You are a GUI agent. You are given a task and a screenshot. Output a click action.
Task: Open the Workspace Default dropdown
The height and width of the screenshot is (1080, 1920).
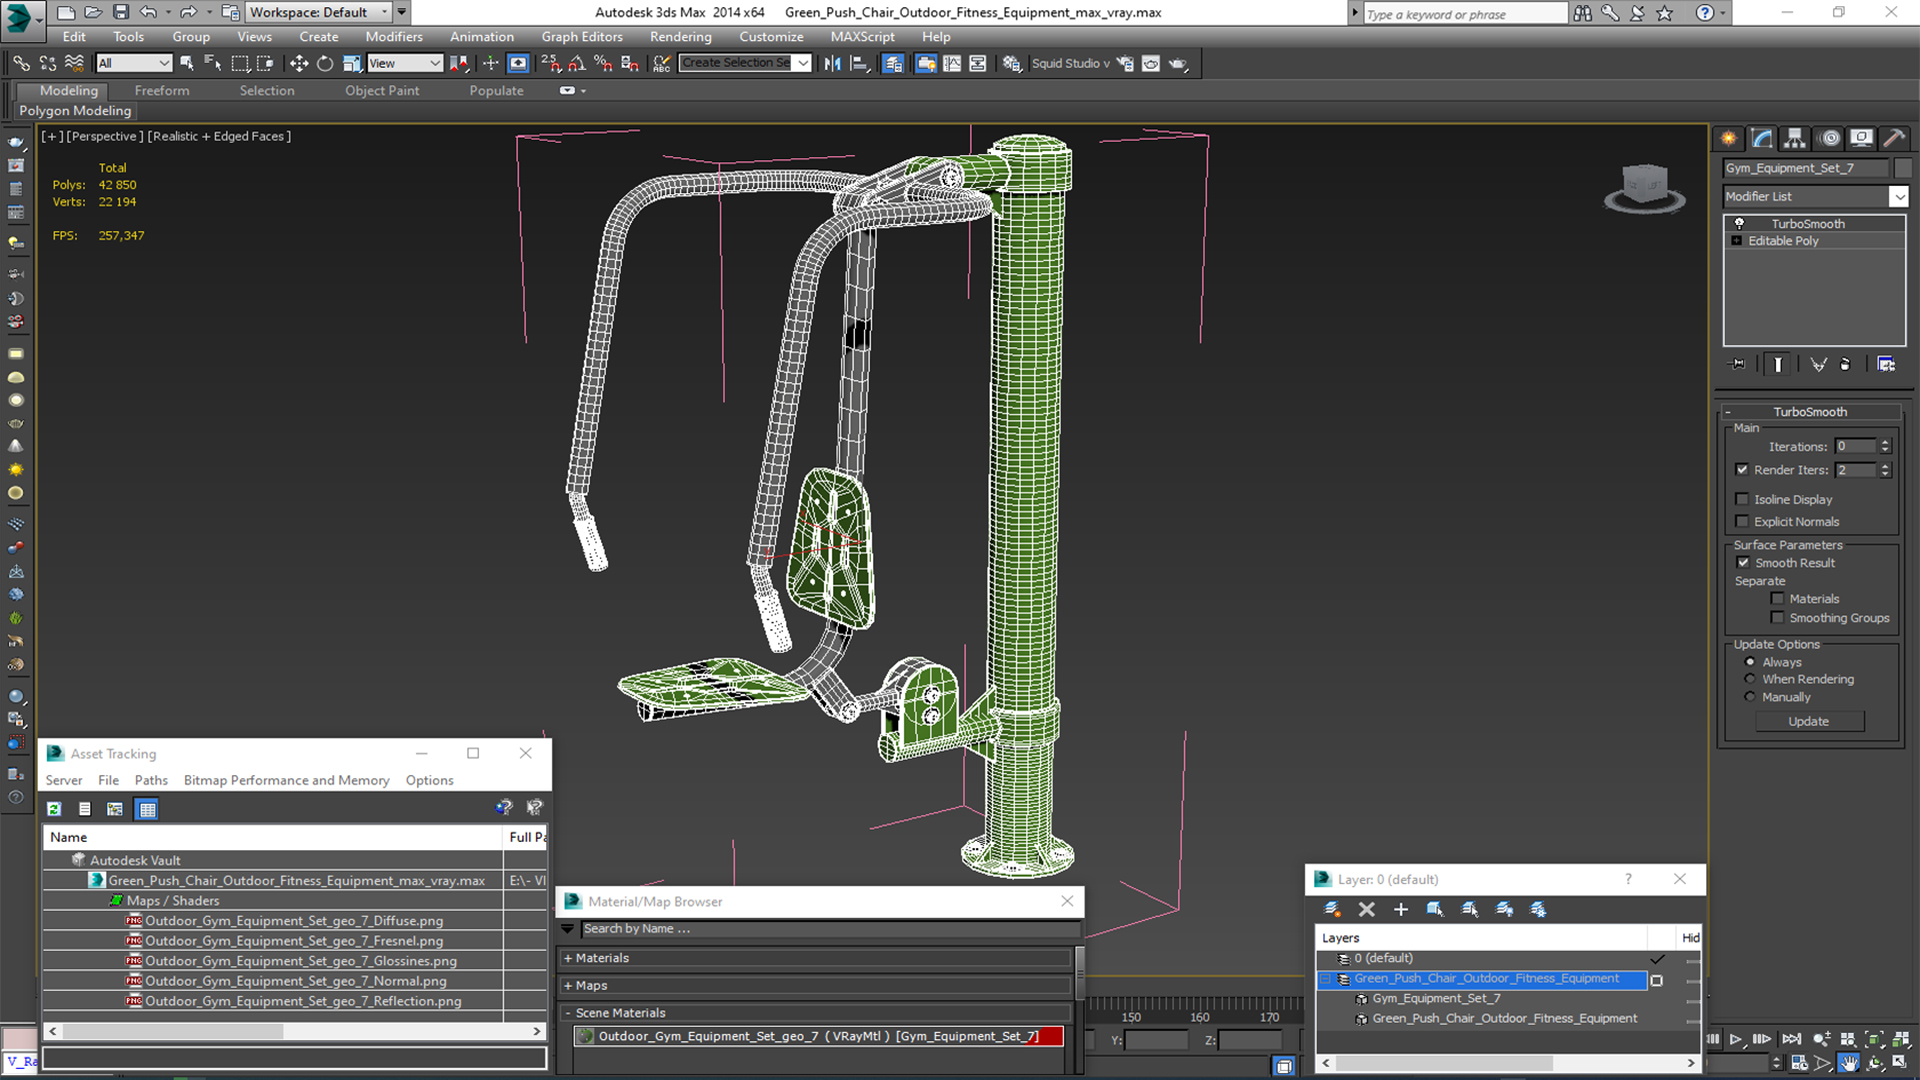point(320,12)
